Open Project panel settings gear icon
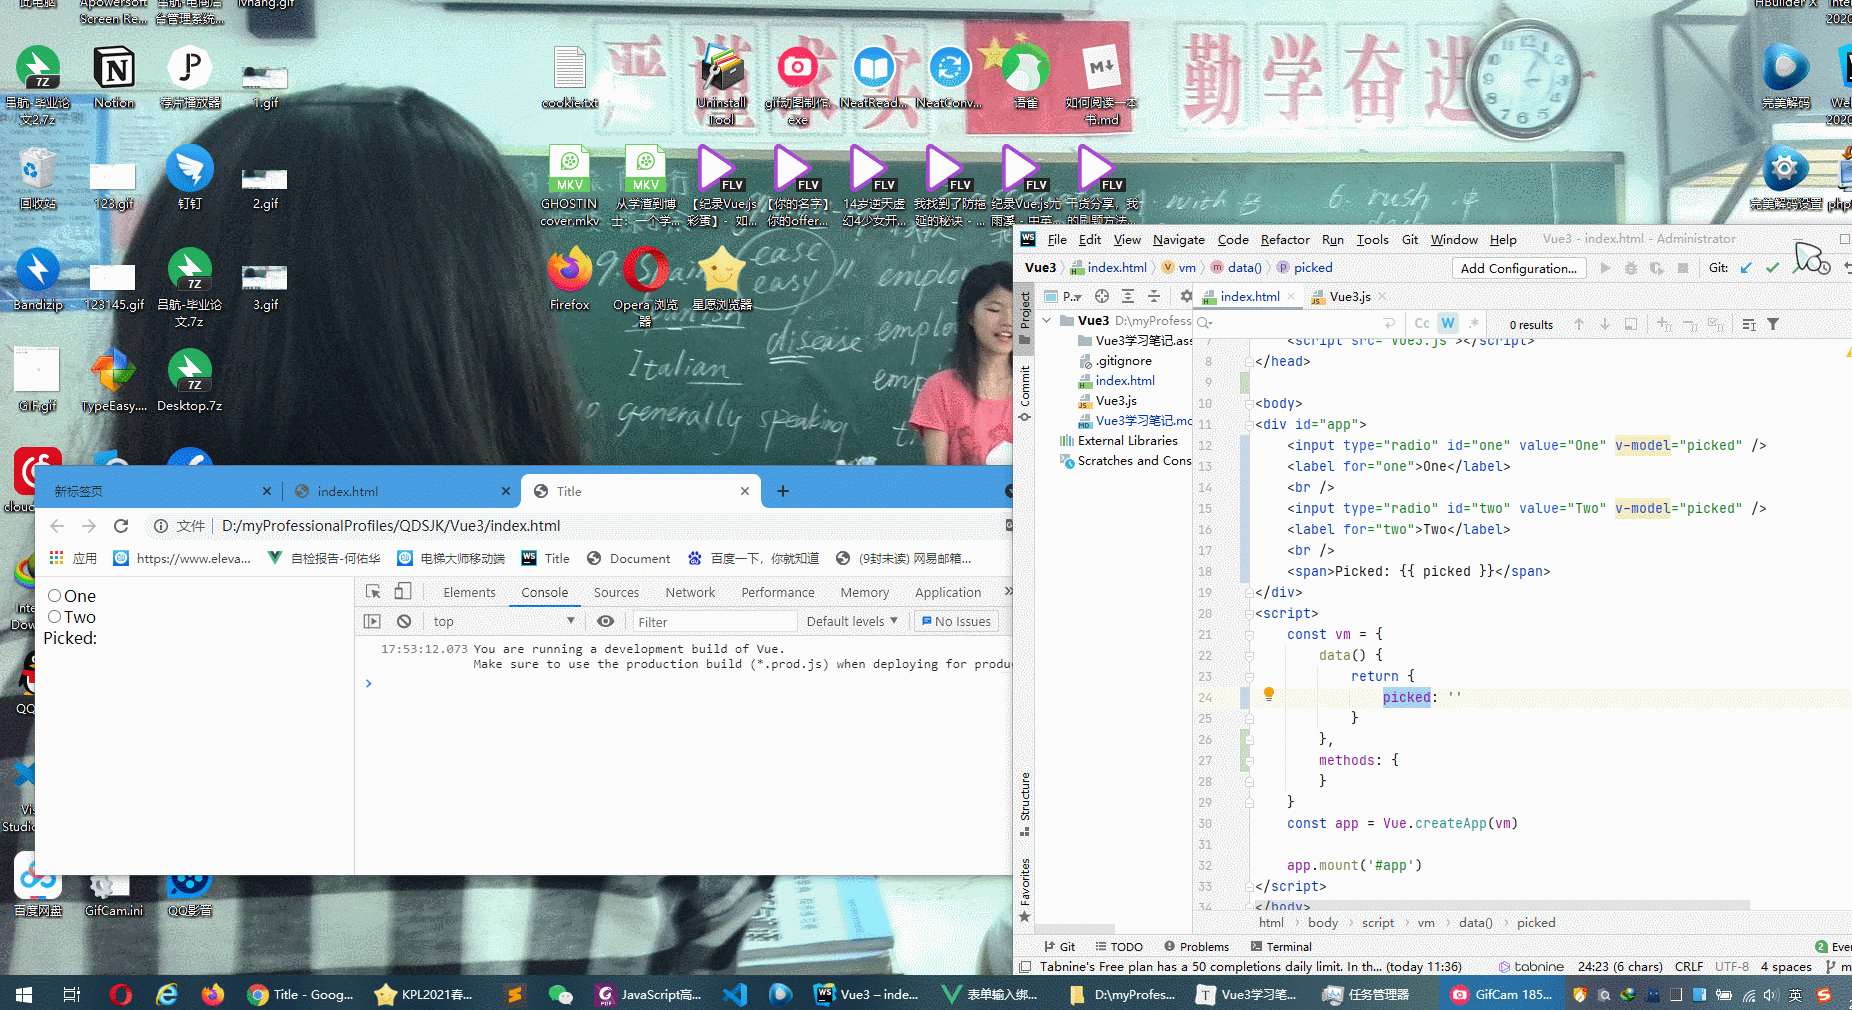Image resolution: width=1852 pixels, height=1010 pixels. [1186, 296]
